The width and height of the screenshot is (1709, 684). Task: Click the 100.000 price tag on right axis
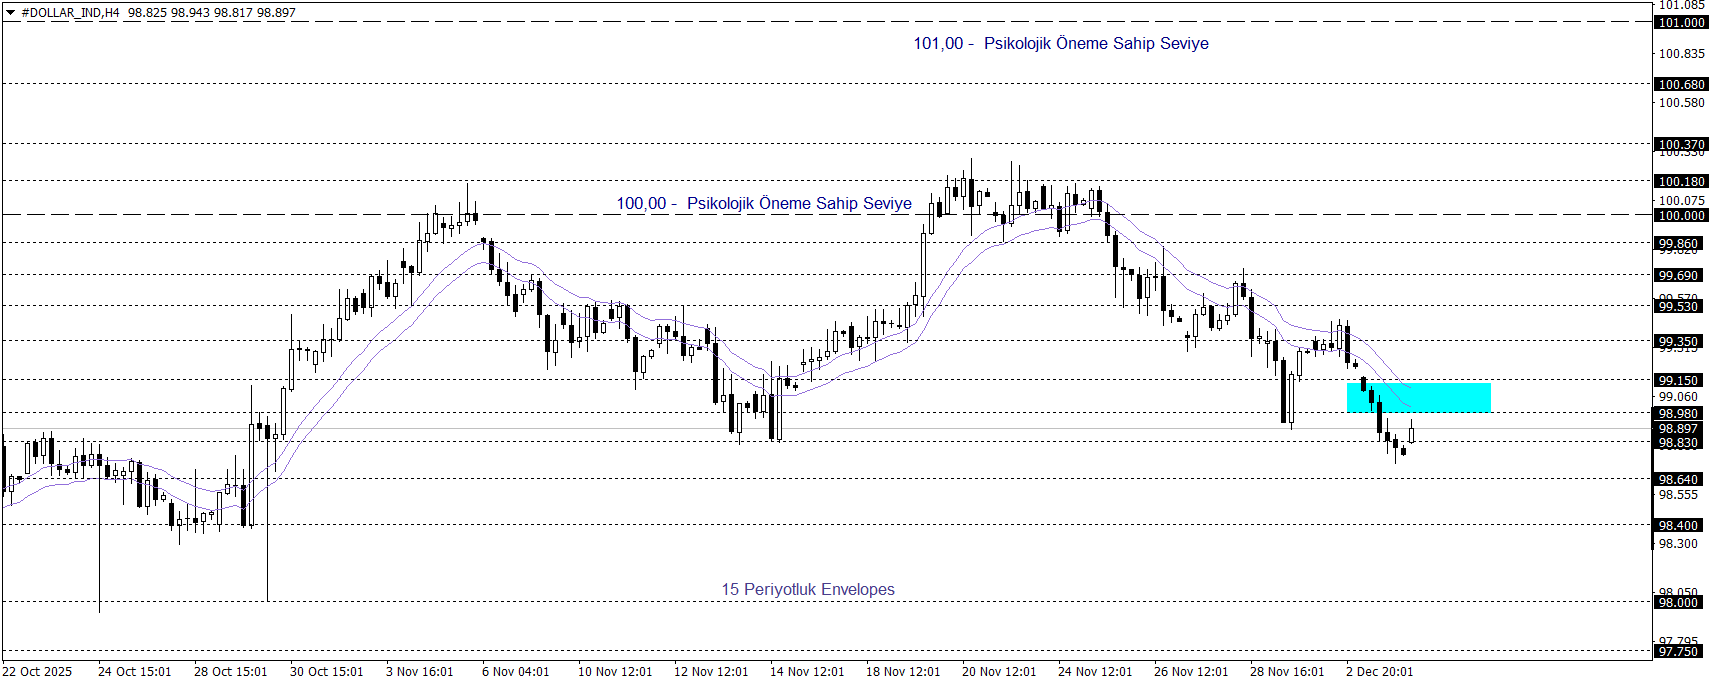[x=1681, y=215]
